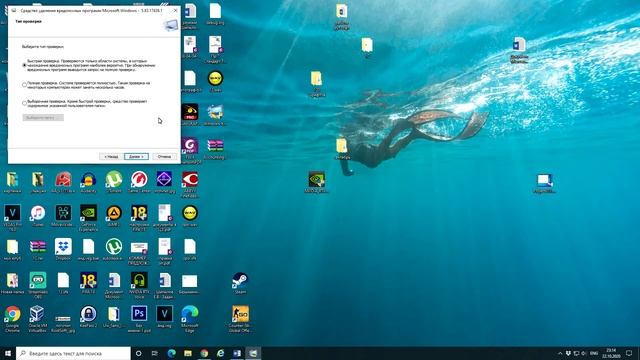Open VEGAS Pro 16.0 desktop shortcut

12,218
